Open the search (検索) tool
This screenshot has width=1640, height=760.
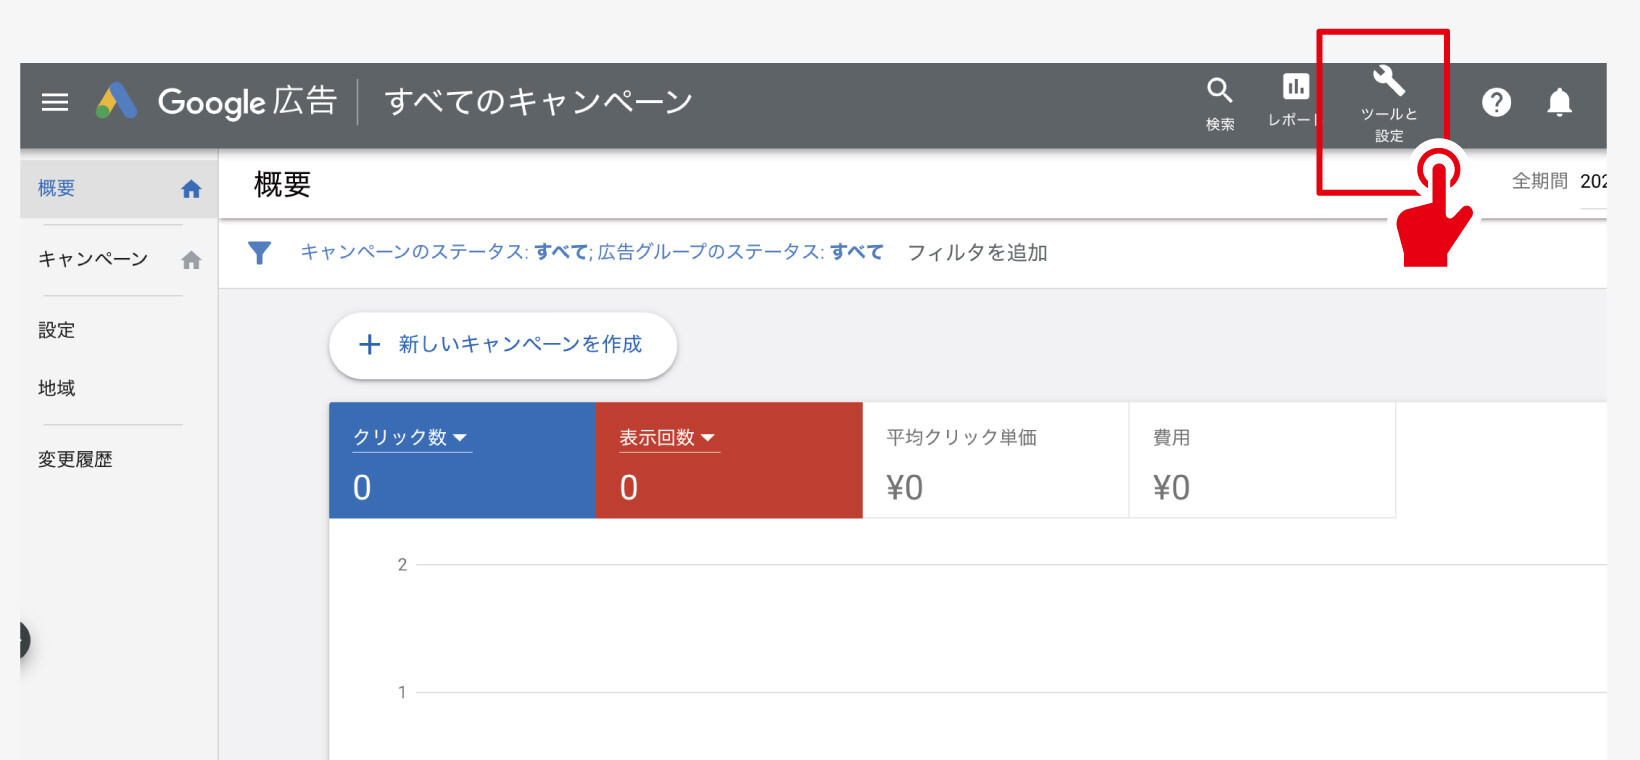click(x=1219, y=103)
